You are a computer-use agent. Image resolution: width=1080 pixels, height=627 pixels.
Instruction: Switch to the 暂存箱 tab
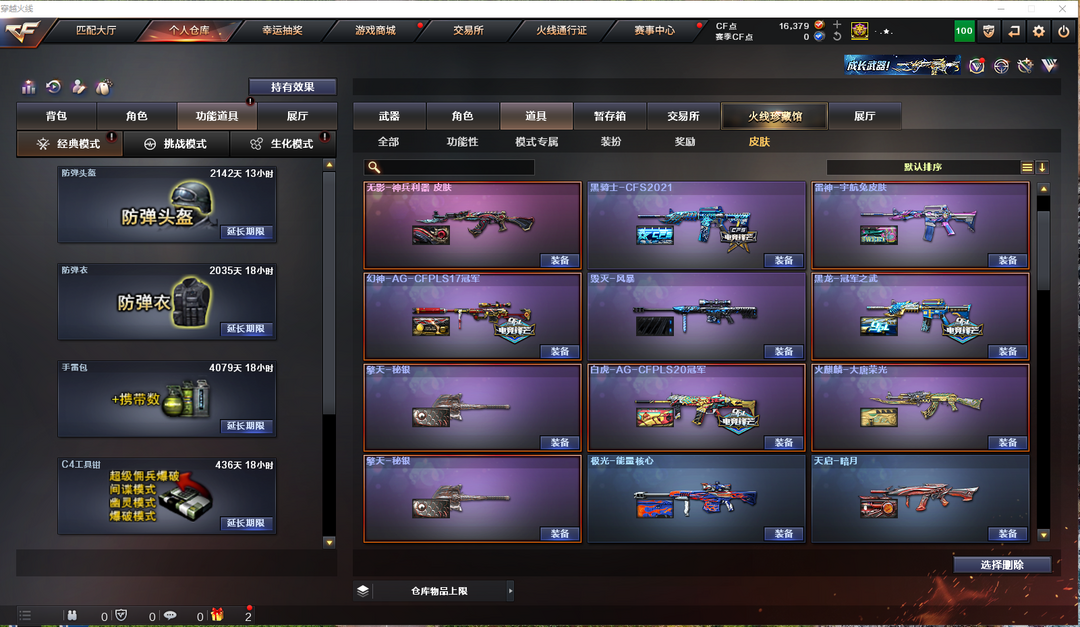(x=610, y=116)
